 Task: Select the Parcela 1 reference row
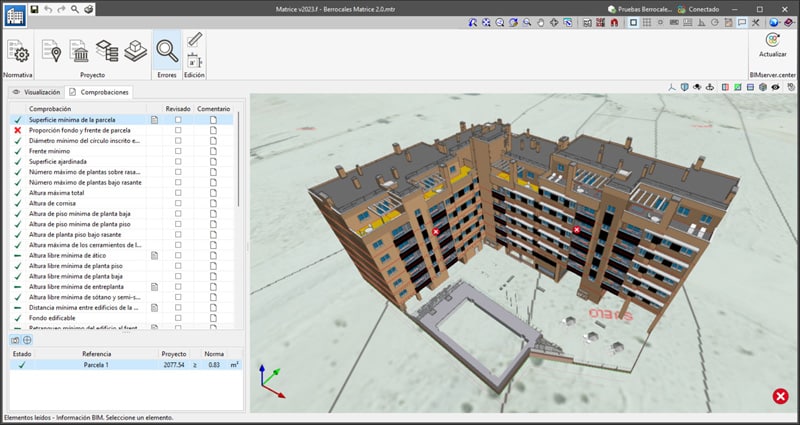point(97,366)
